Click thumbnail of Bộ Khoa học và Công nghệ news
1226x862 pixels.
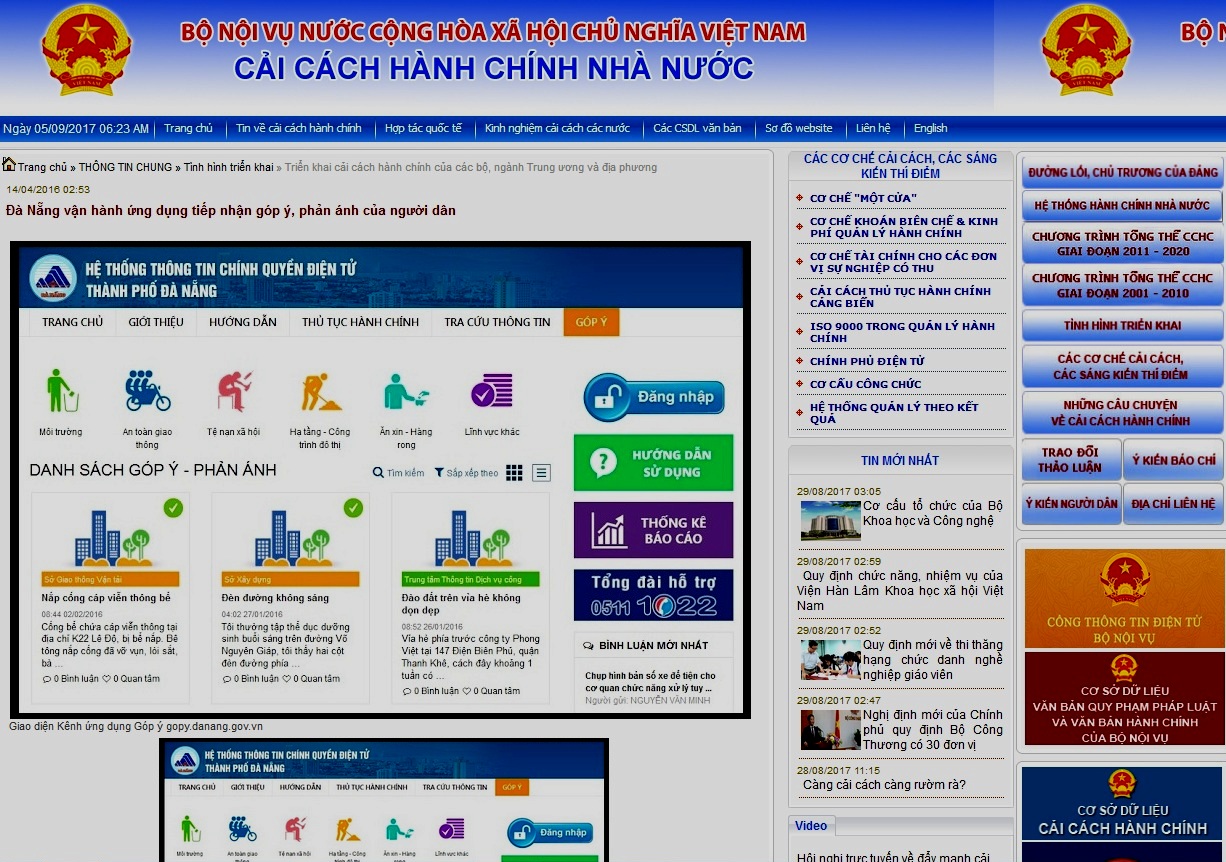(830, 520)
